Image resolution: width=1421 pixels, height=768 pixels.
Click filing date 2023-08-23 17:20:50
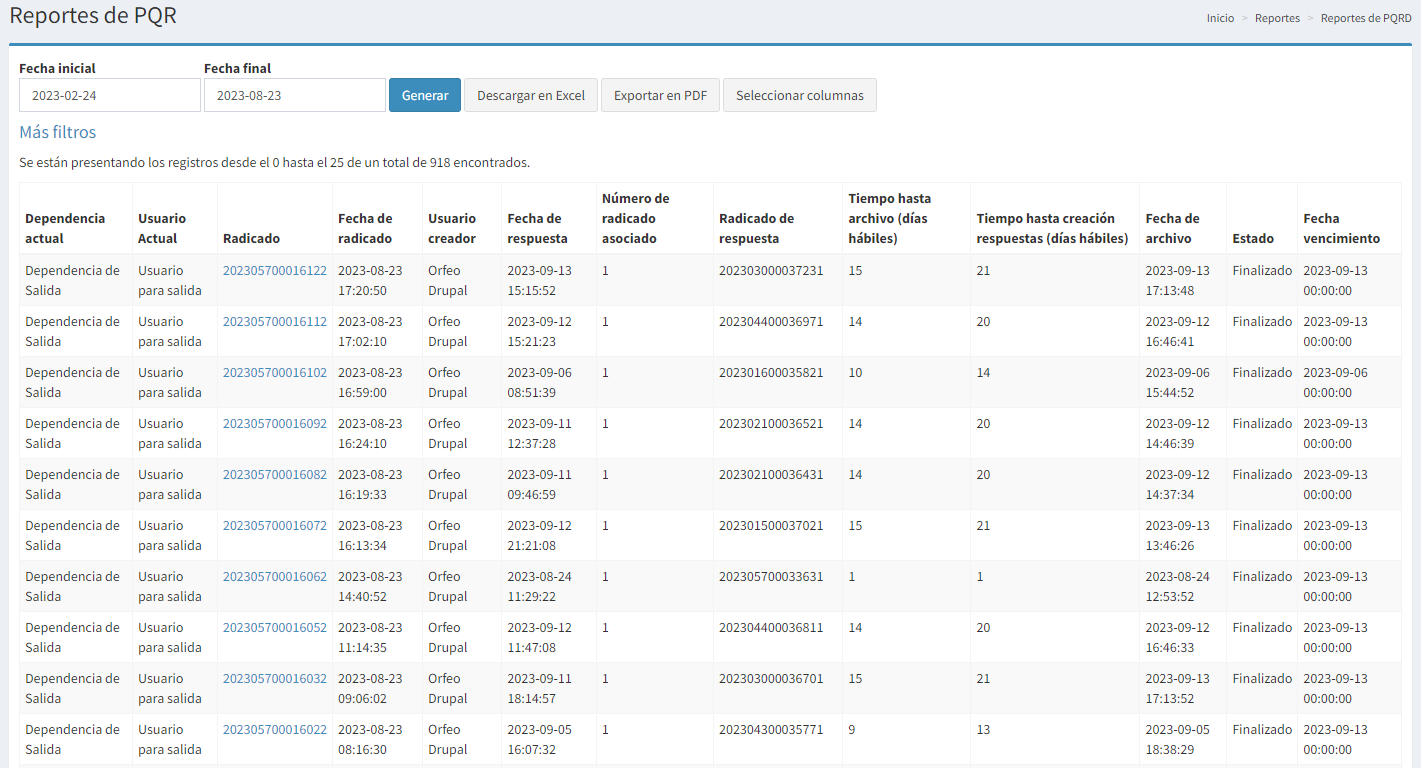point(370,280)
